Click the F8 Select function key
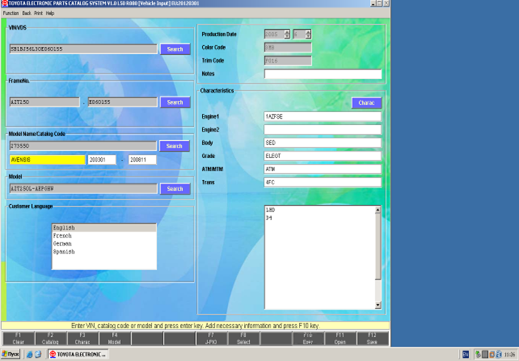The image size is (519, 361). point(244,338)
